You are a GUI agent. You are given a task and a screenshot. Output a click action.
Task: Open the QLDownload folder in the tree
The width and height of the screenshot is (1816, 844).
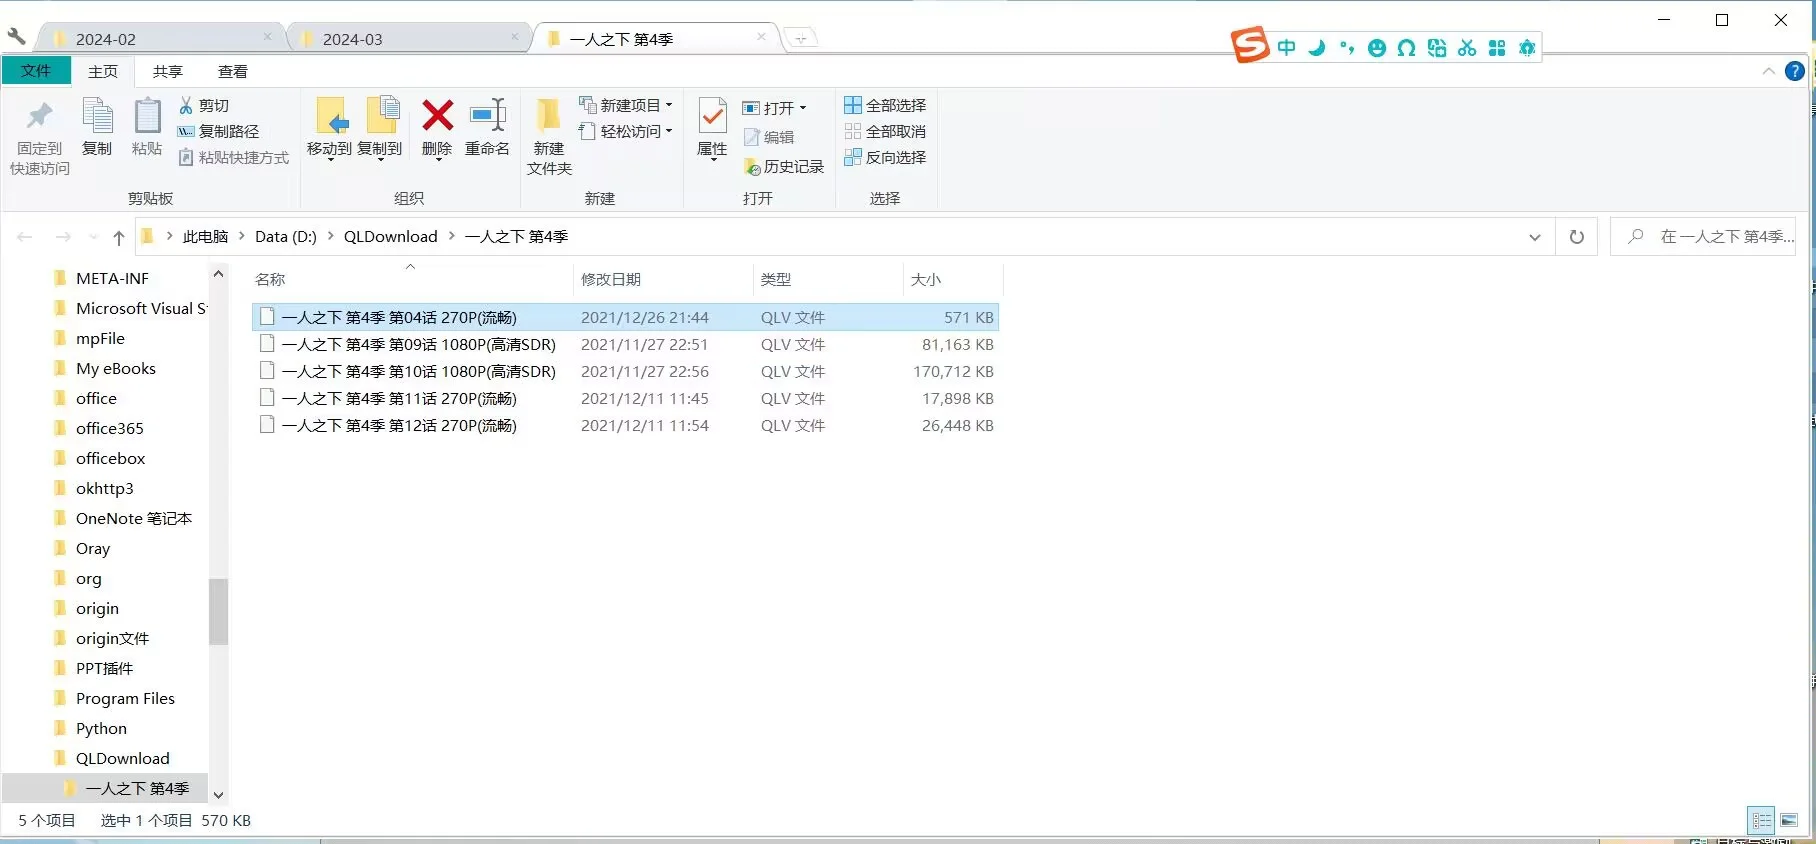pos(122,758)
